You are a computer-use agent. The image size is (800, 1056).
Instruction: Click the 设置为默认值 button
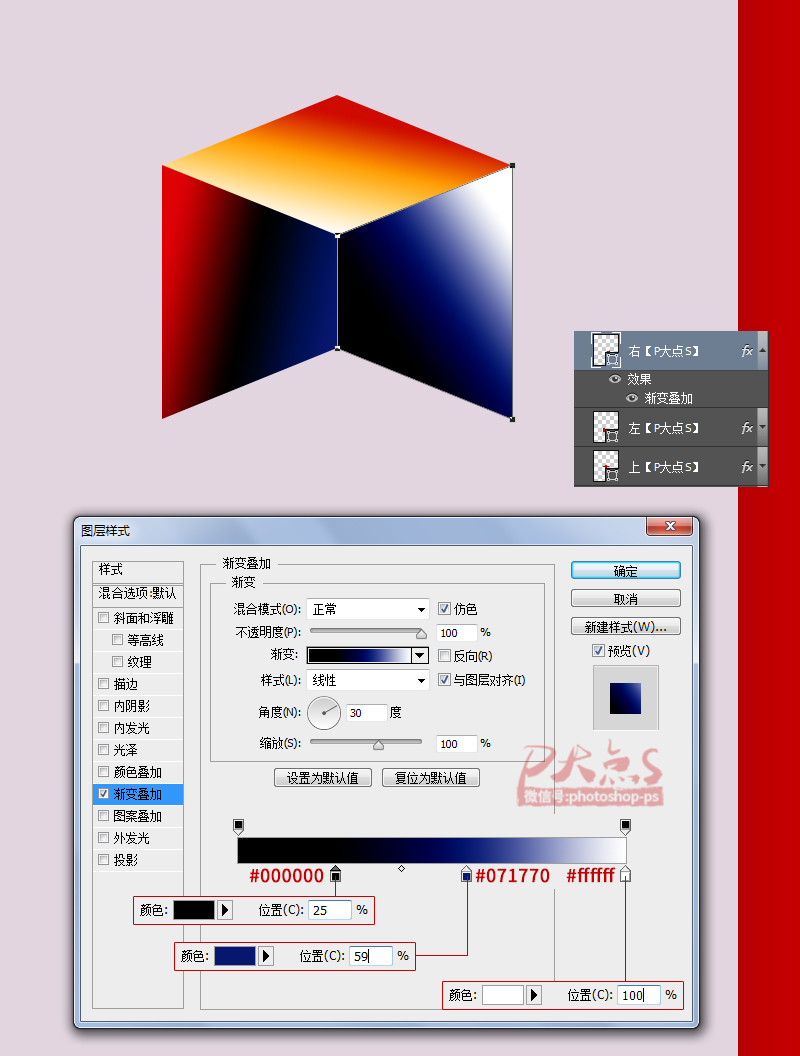coord(322,777)
